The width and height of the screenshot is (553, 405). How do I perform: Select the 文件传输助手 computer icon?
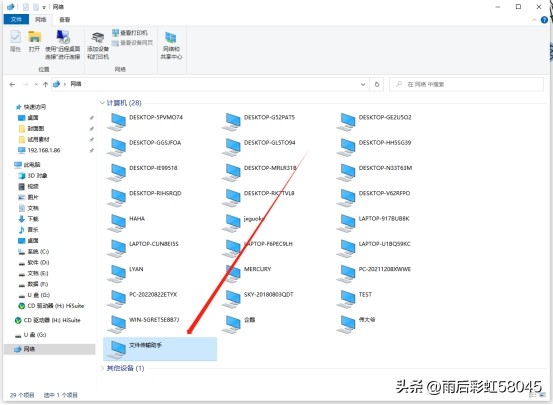[x=117, y=350]
